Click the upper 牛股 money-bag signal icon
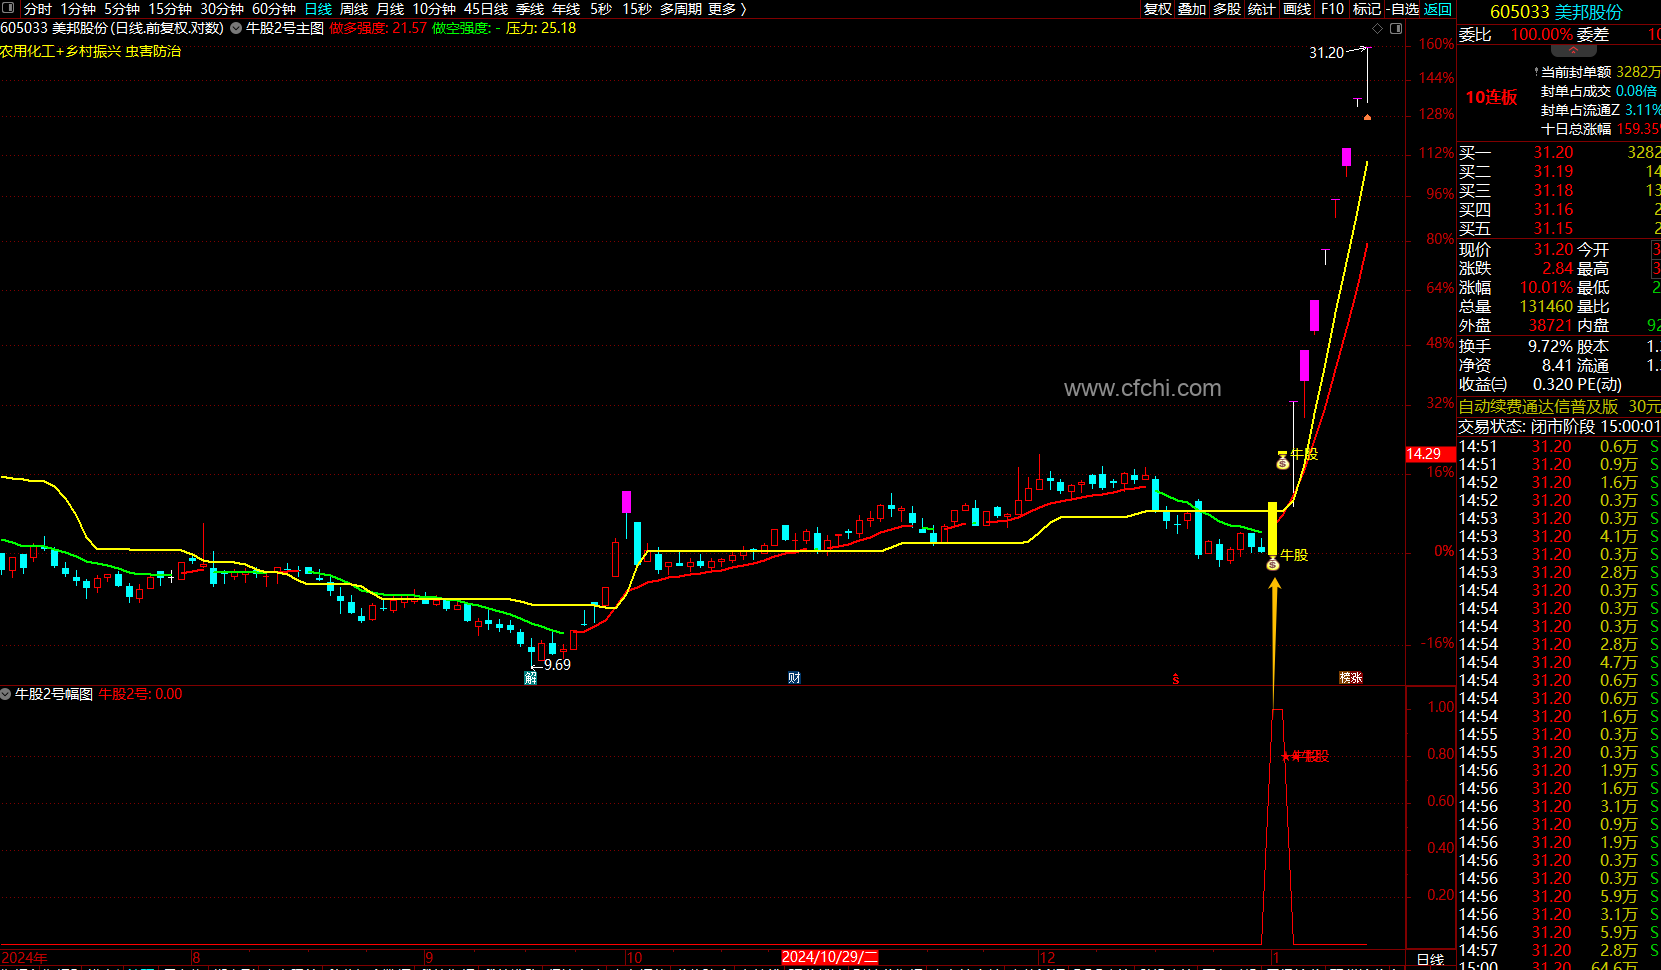 click(x=1283, y=461)
